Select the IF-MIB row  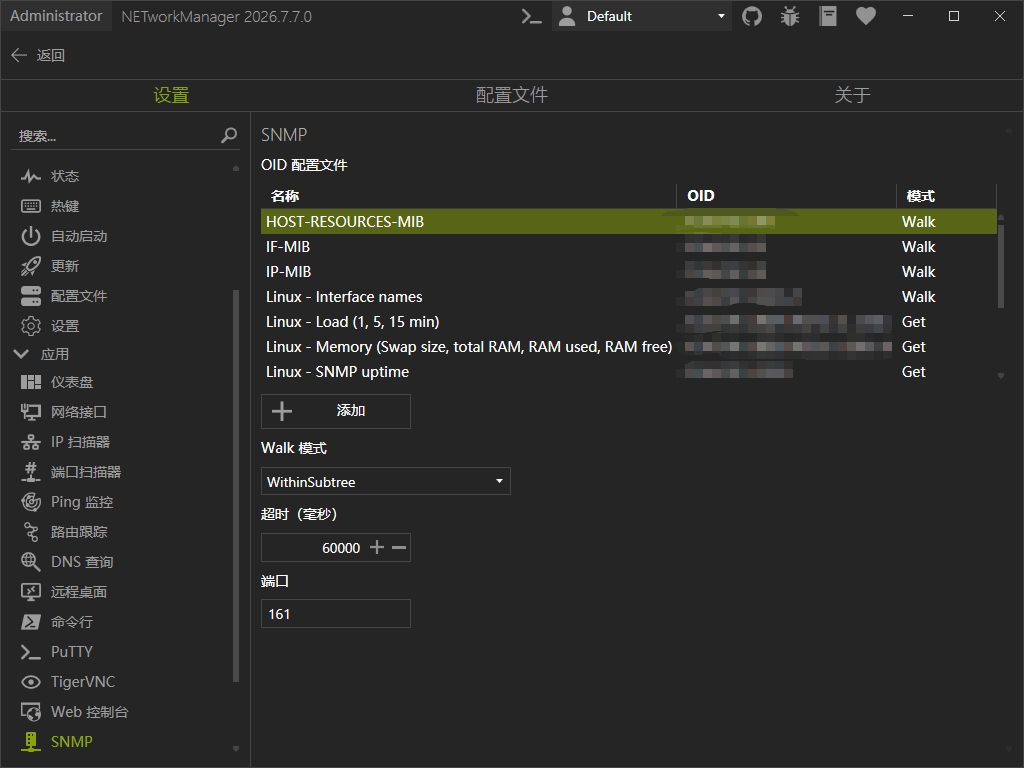pos(628,247)
